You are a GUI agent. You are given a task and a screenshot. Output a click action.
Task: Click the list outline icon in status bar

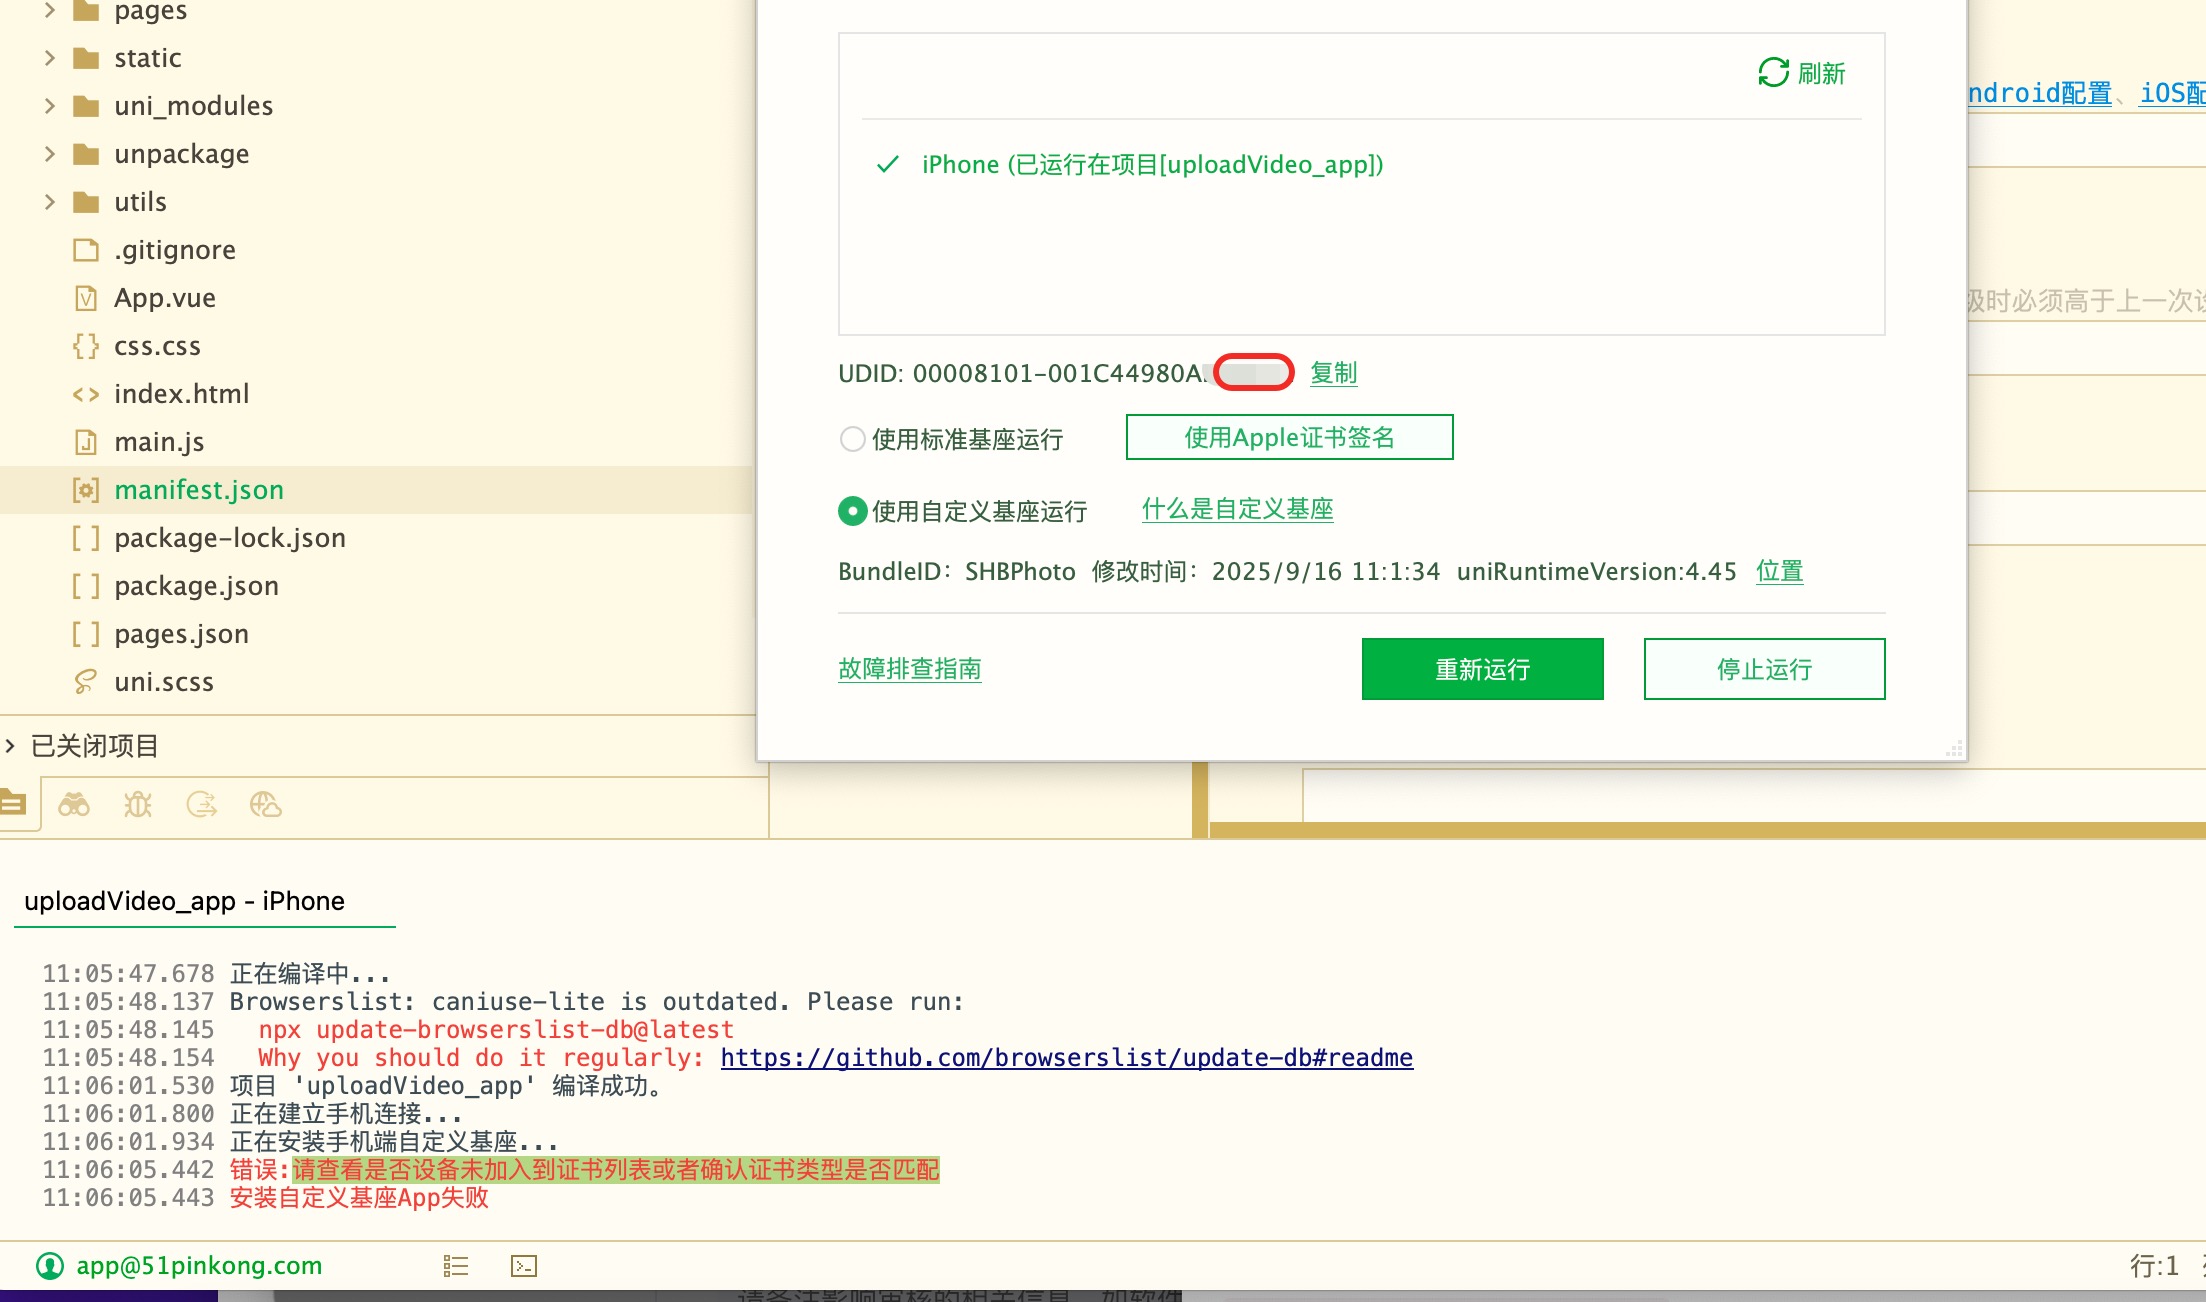pyautogui.click(x=456, y=1266)
